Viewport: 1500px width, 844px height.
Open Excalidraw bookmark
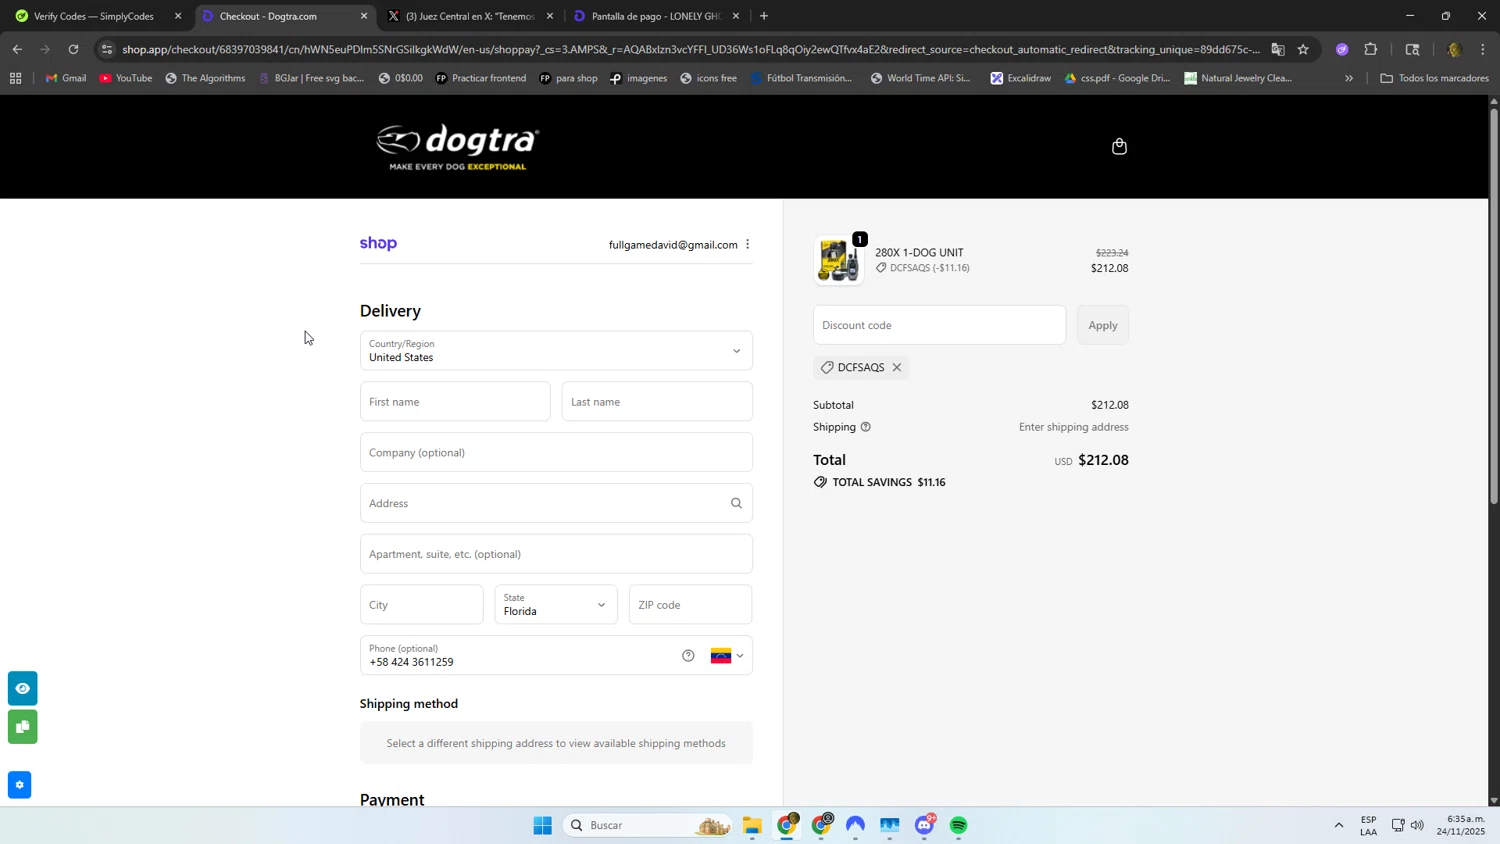coord(1020,78)
